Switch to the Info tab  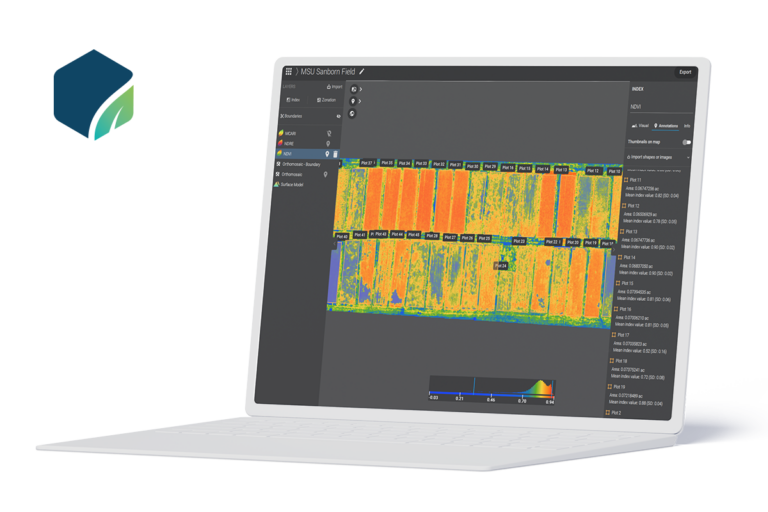(x=686, y=126)
